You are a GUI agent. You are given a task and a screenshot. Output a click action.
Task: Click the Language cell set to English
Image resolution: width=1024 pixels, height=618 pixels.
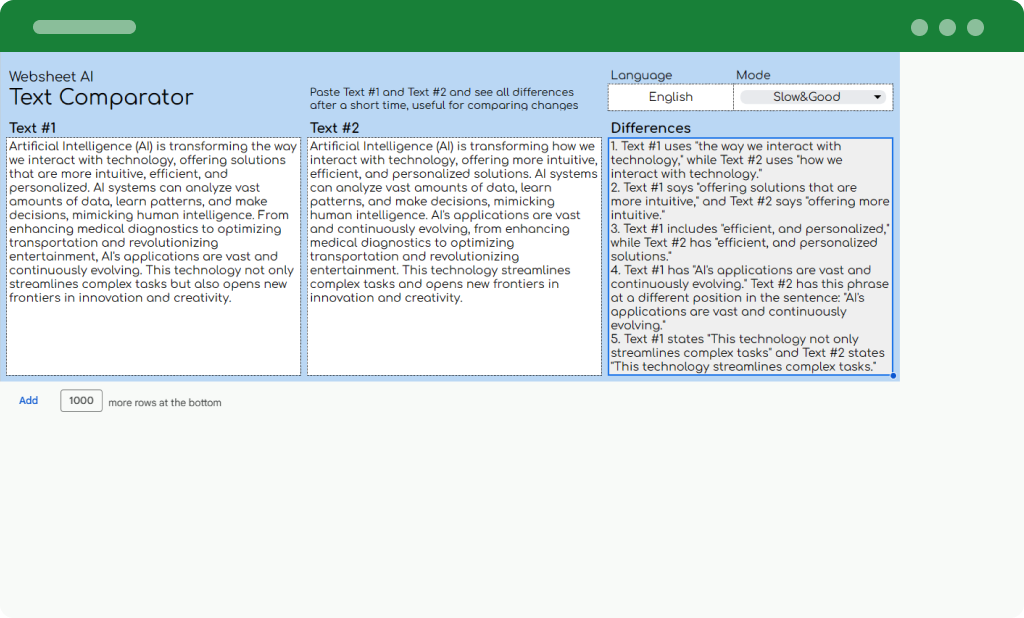[671, 97]
